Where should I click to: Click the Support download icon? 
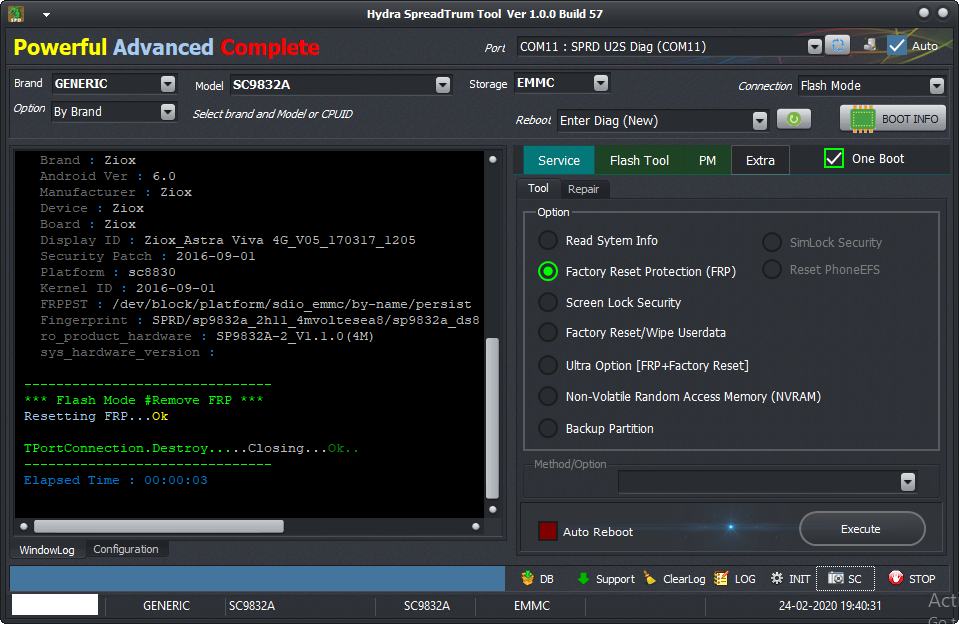tap(583, 578)
